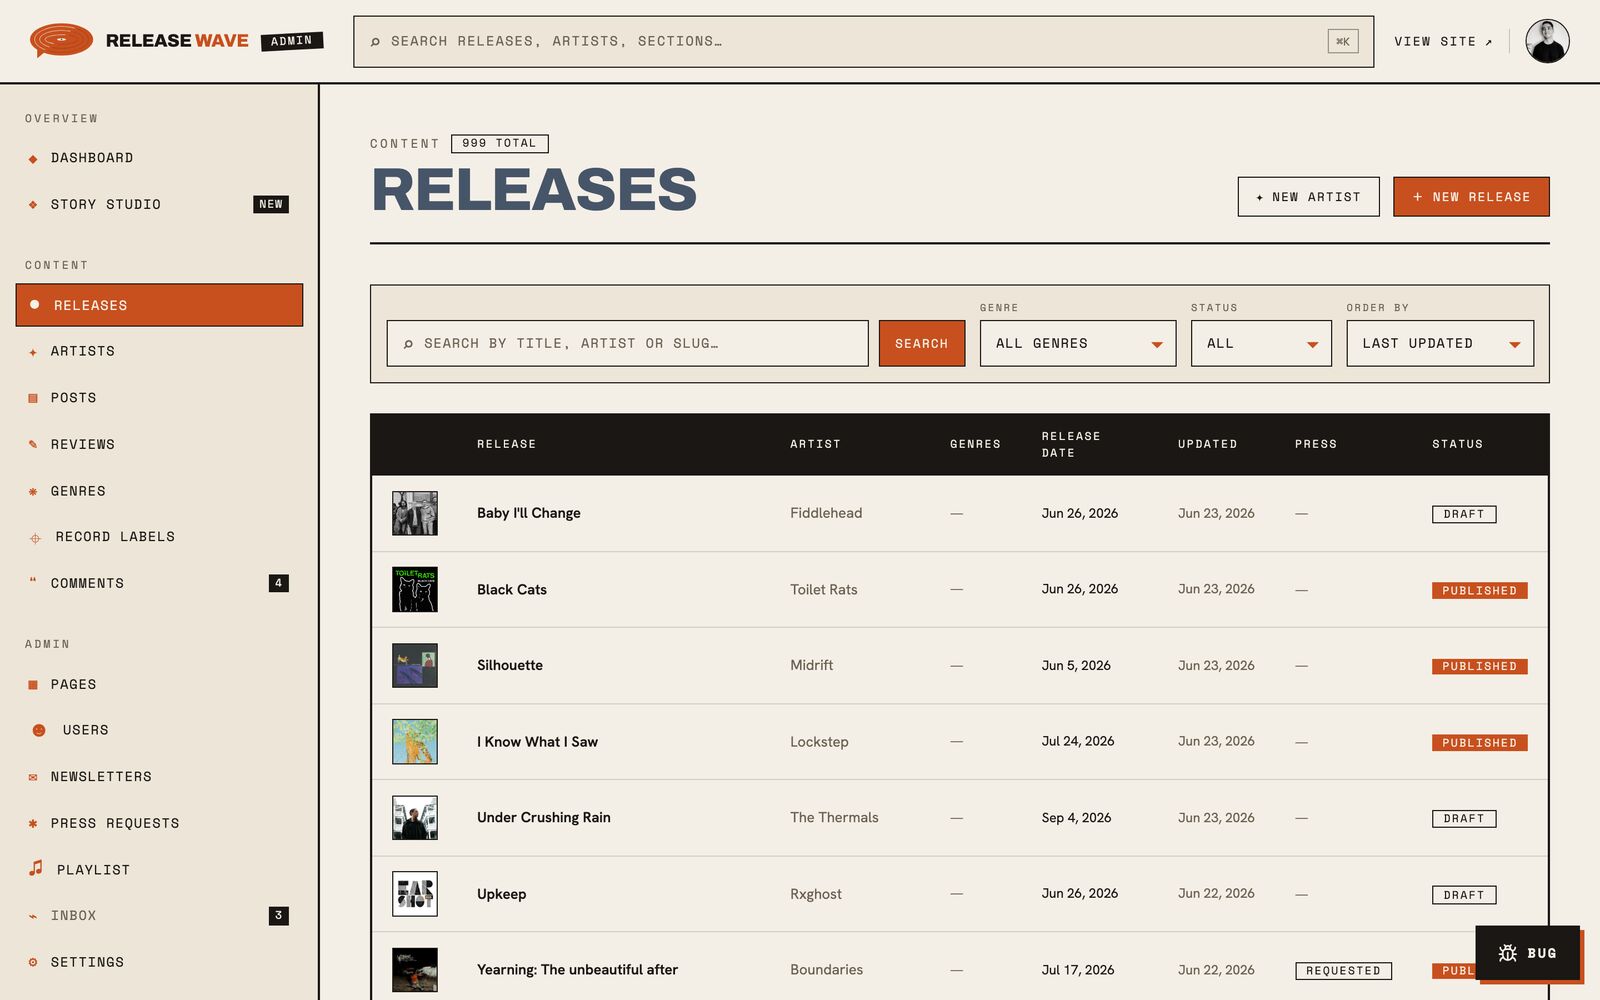The width and height of the screenshot is (1600, 1000).
Task: Click the Published badge for Black Cats
Action: click(x=1479, y=590)
